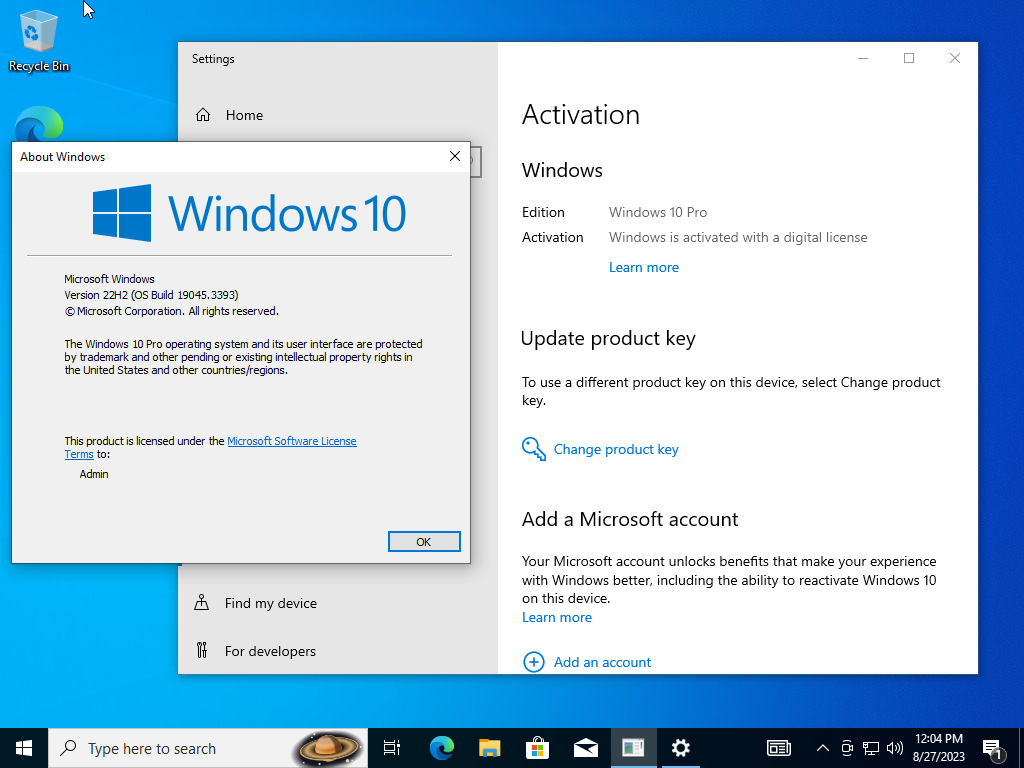Click Learn more under Activation status

point(643,267)
